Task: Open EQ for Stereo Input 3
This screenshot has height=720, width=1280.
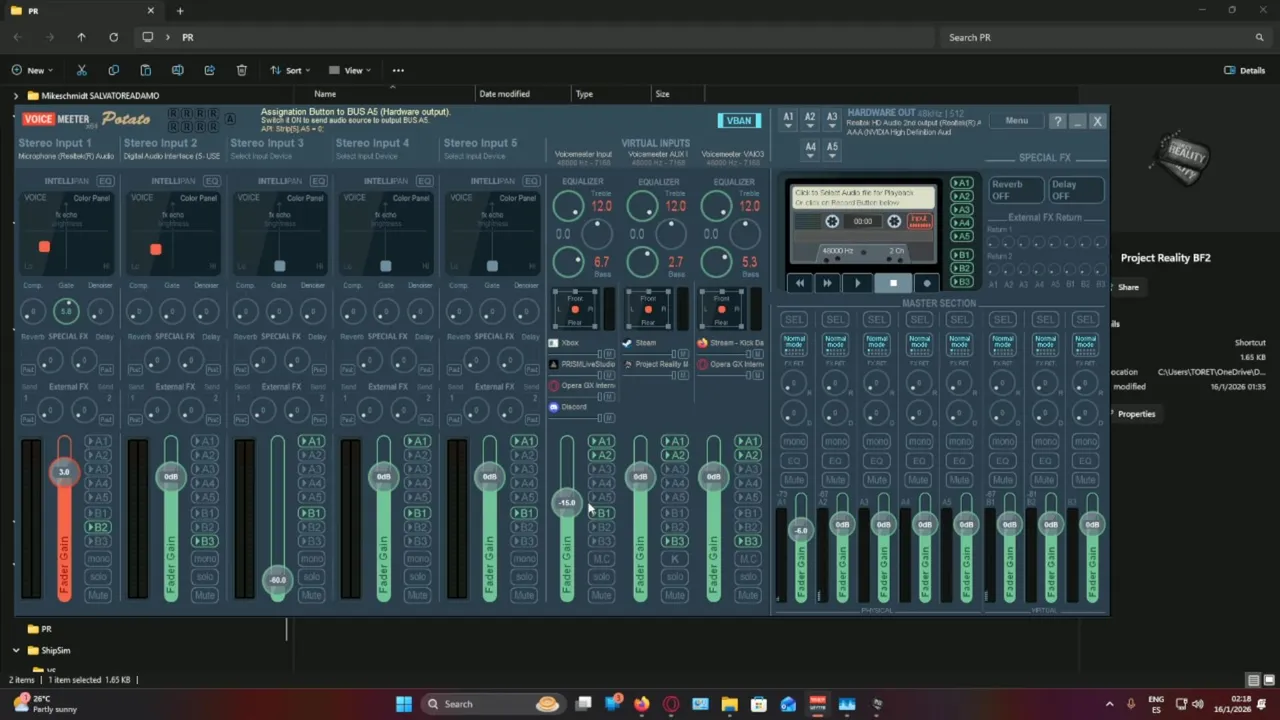Action: (318, 181)
